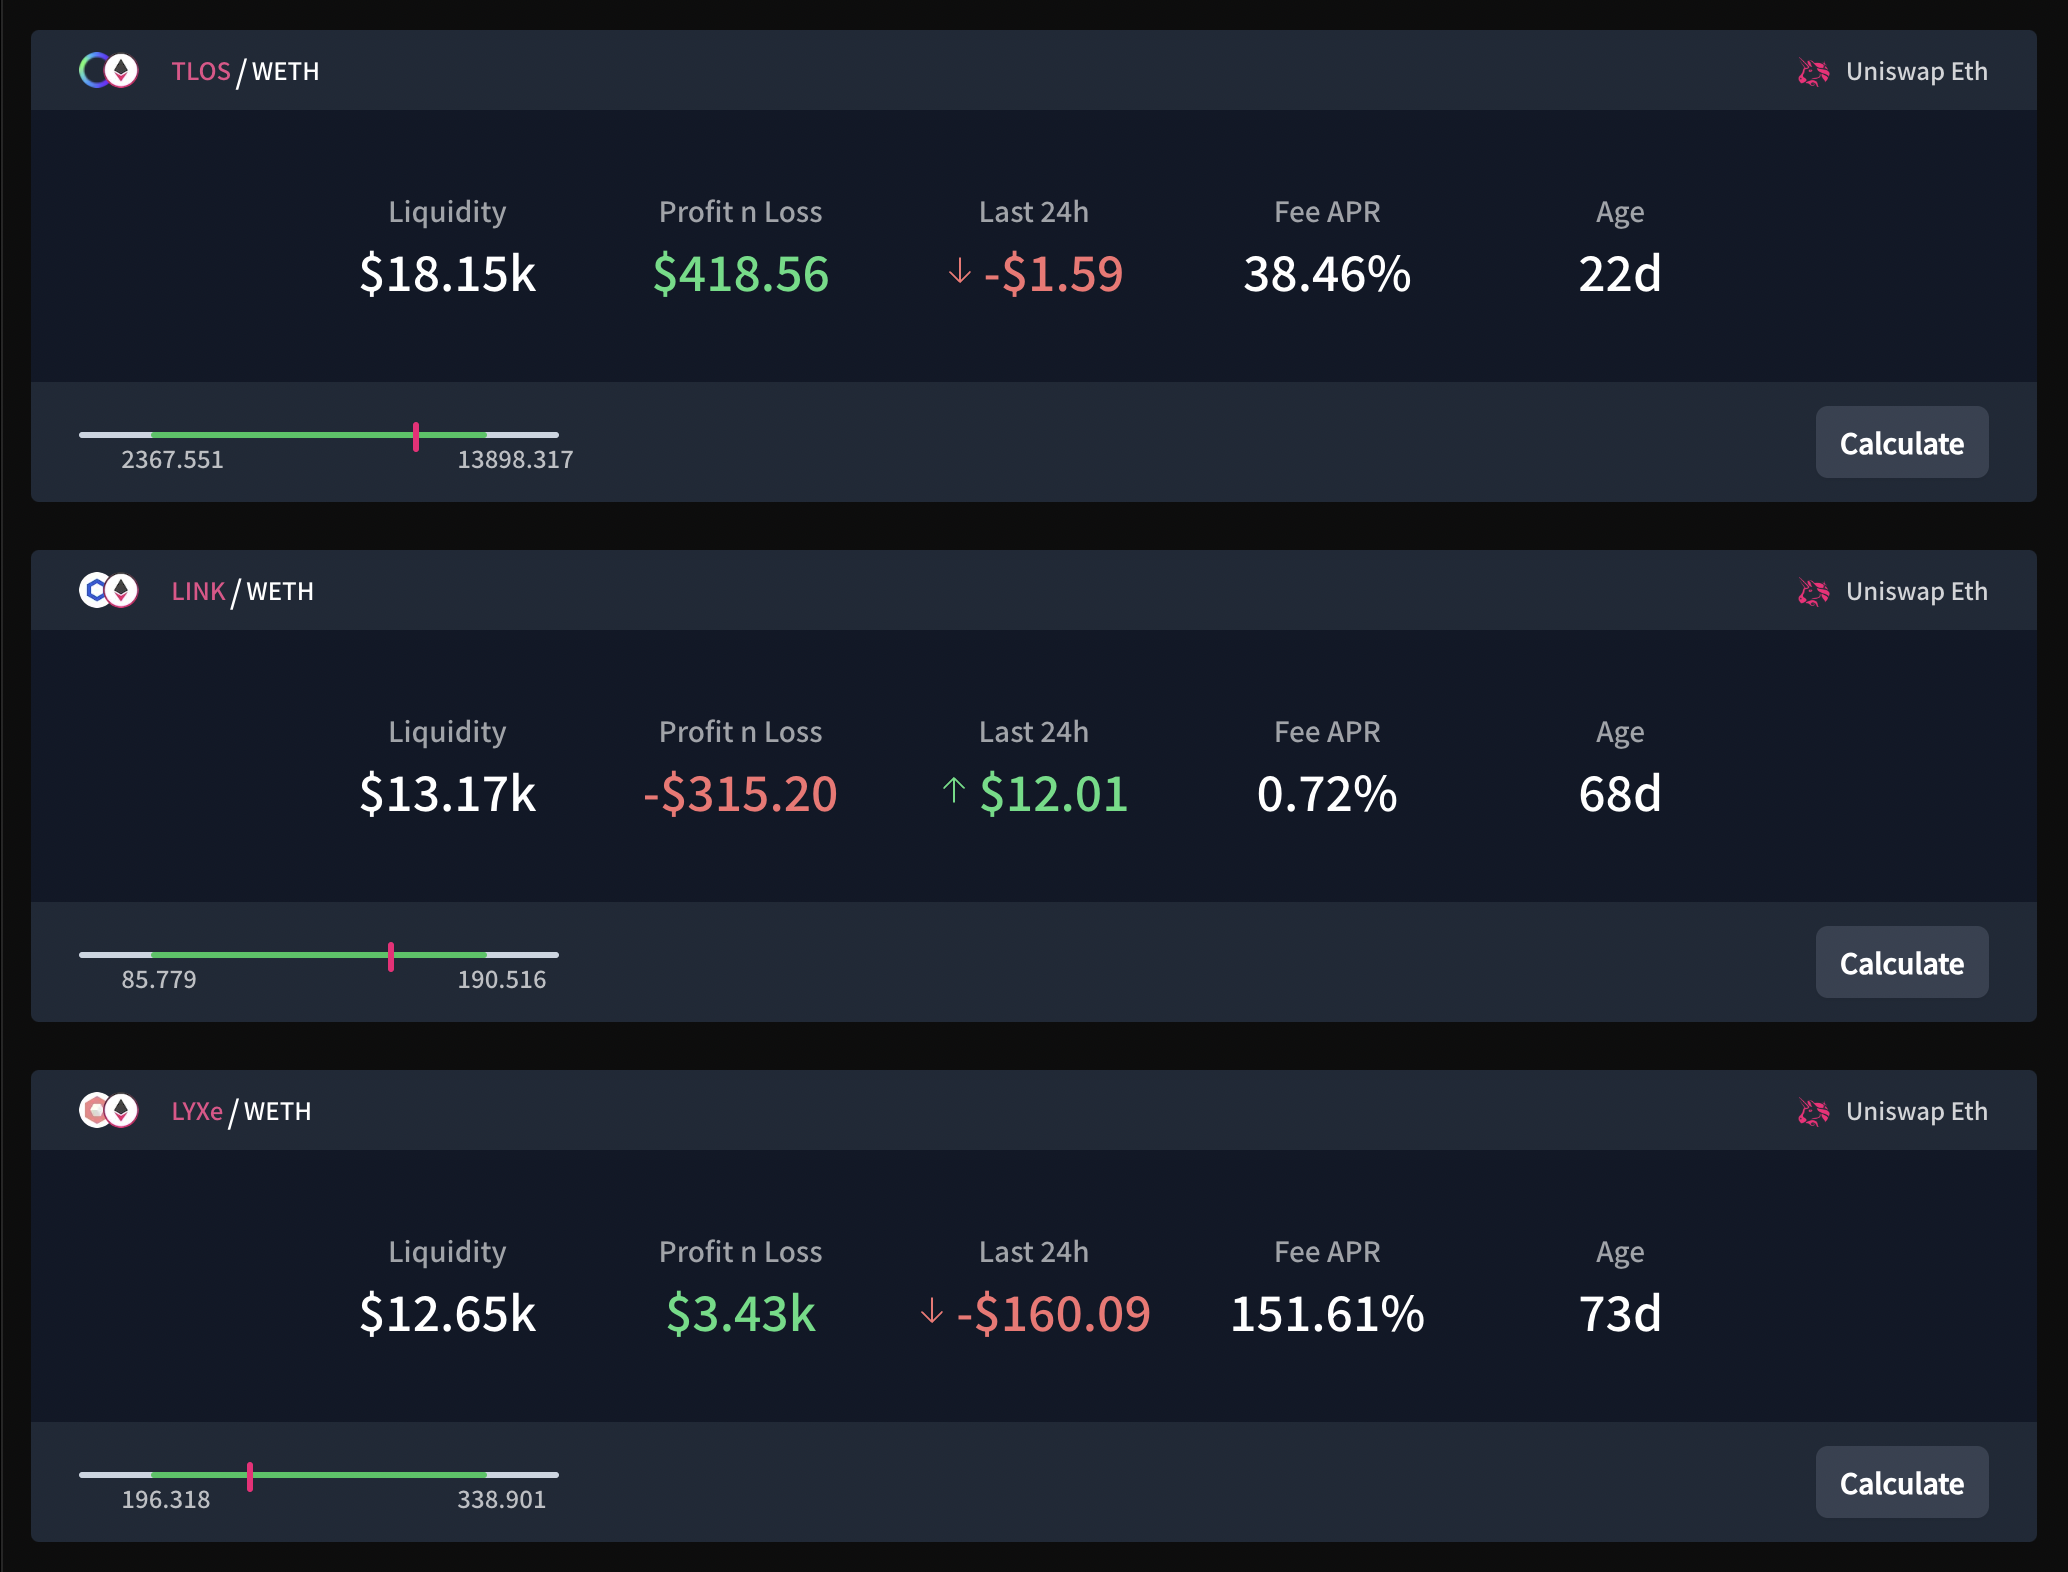Click the down arrow beside -$160.09
Image resolution: width=2068 pixels, height=1572 pixels.
coord(931,1311)
